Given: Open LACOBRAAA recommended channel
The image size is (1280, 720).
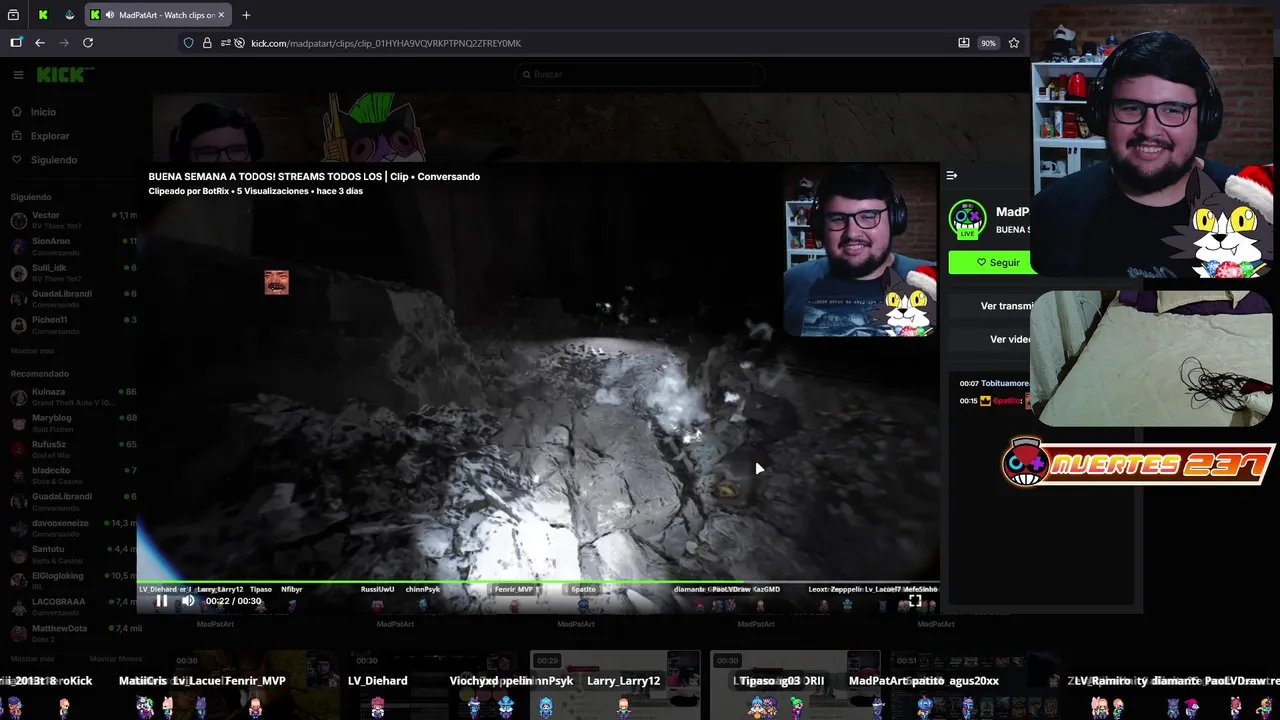Looking at the screenshot, I should click(72, 607).
